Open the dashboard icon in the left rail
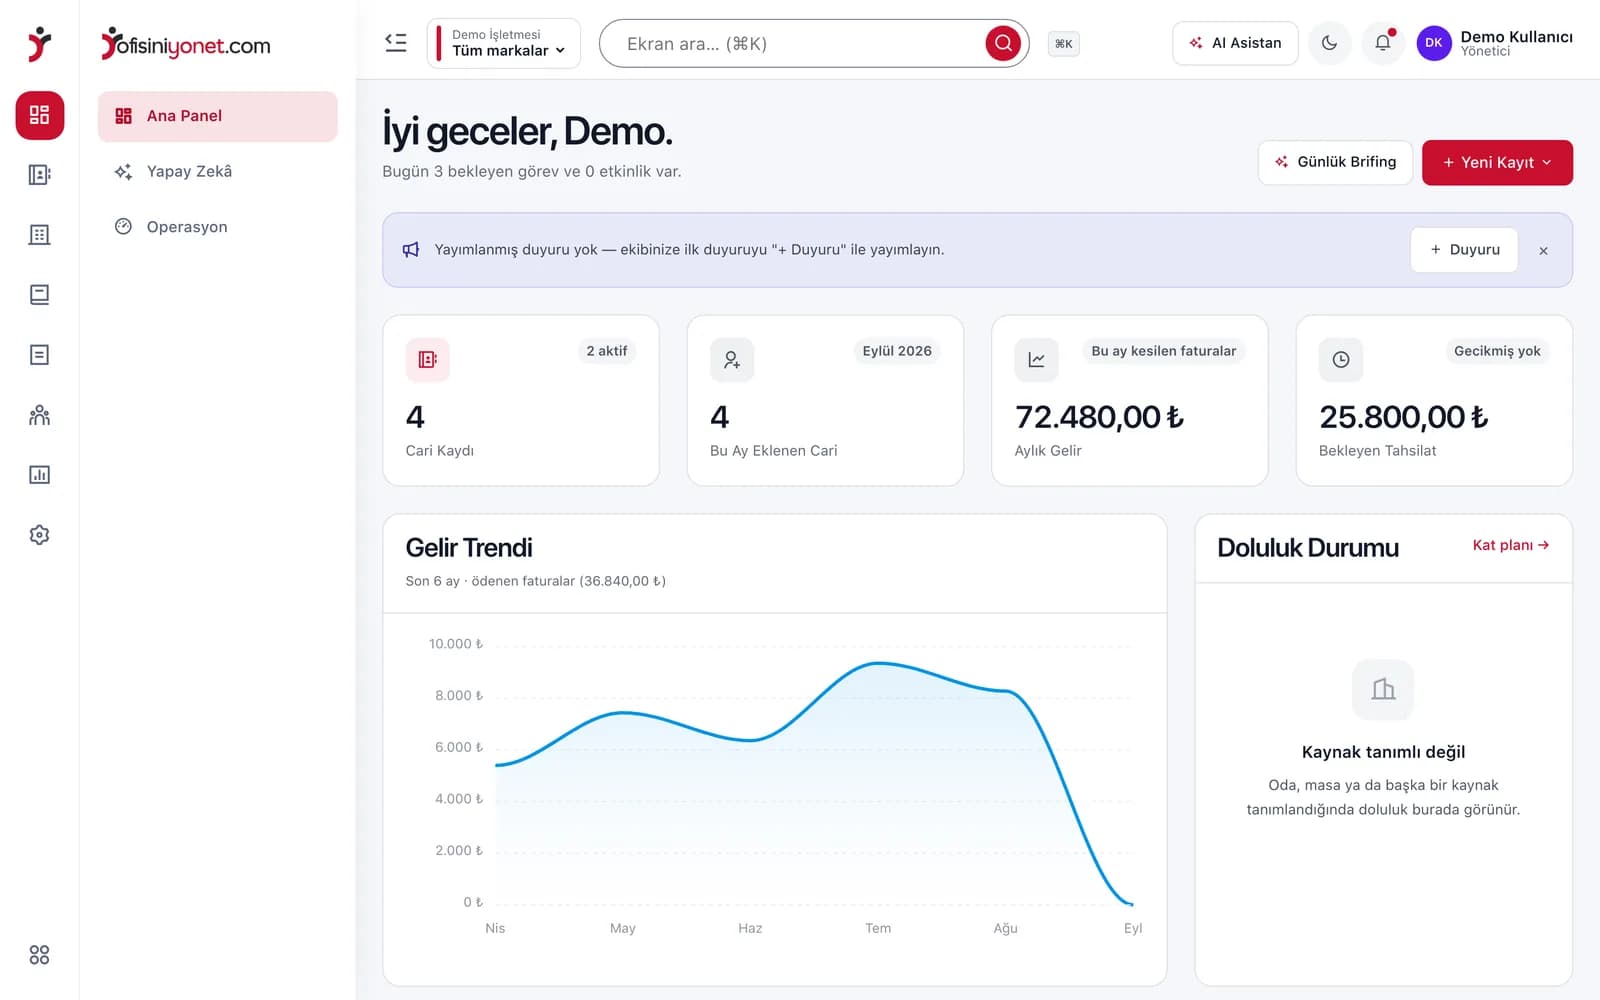 [x=40, y=115]
